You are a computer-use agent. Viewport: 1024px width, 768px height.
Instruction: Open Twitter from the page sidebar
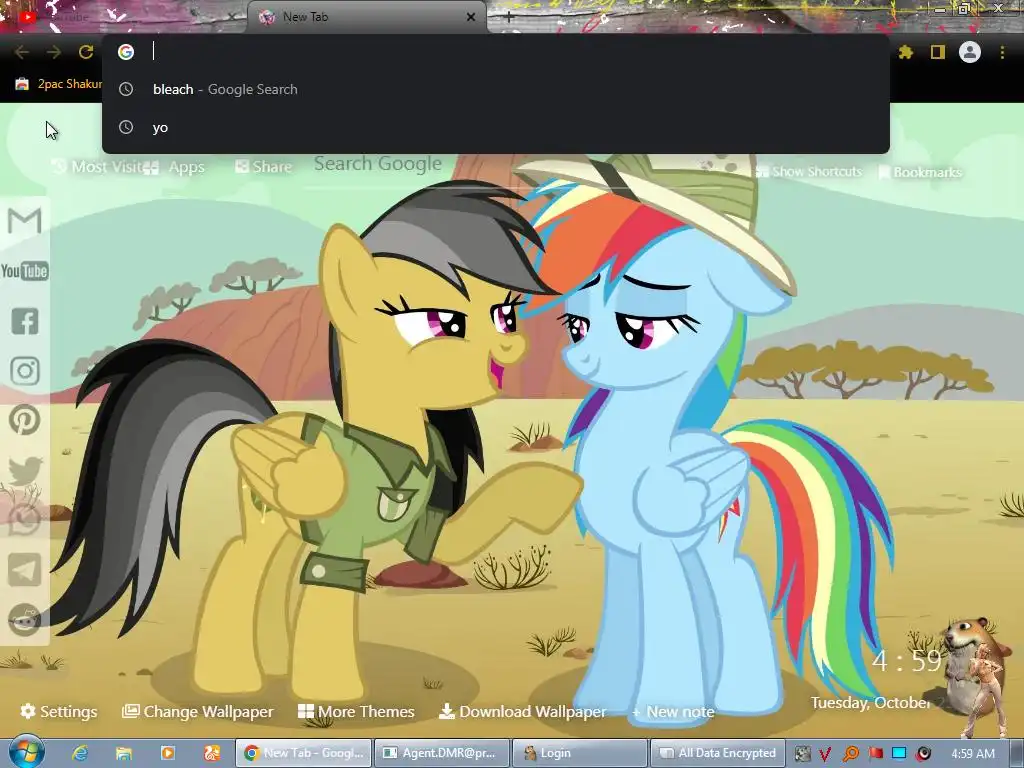point(25,470)
